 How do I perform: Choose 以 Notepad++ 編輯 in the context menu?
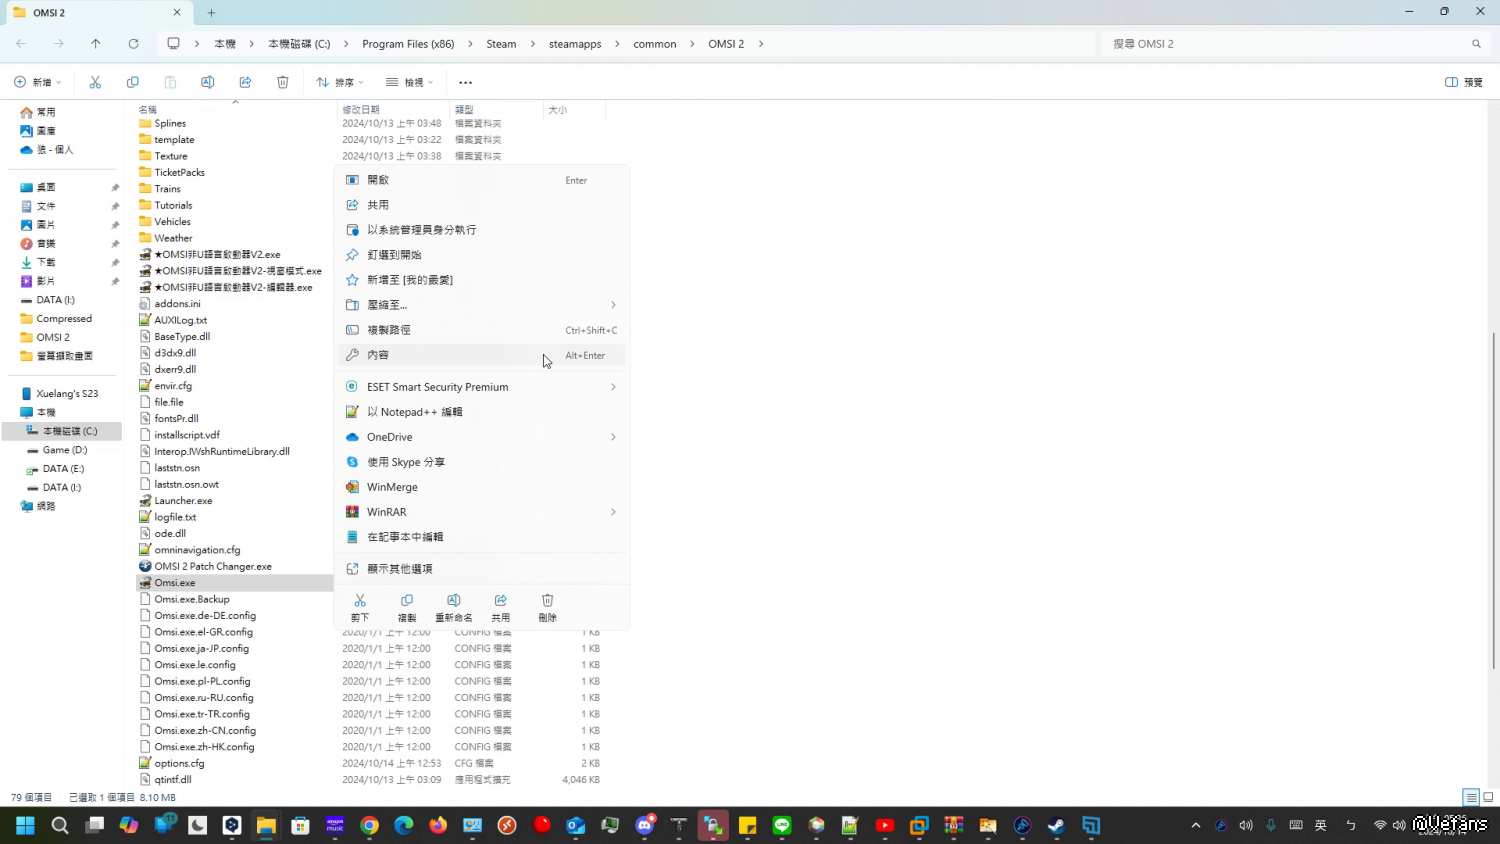click(x=482, y=412)
